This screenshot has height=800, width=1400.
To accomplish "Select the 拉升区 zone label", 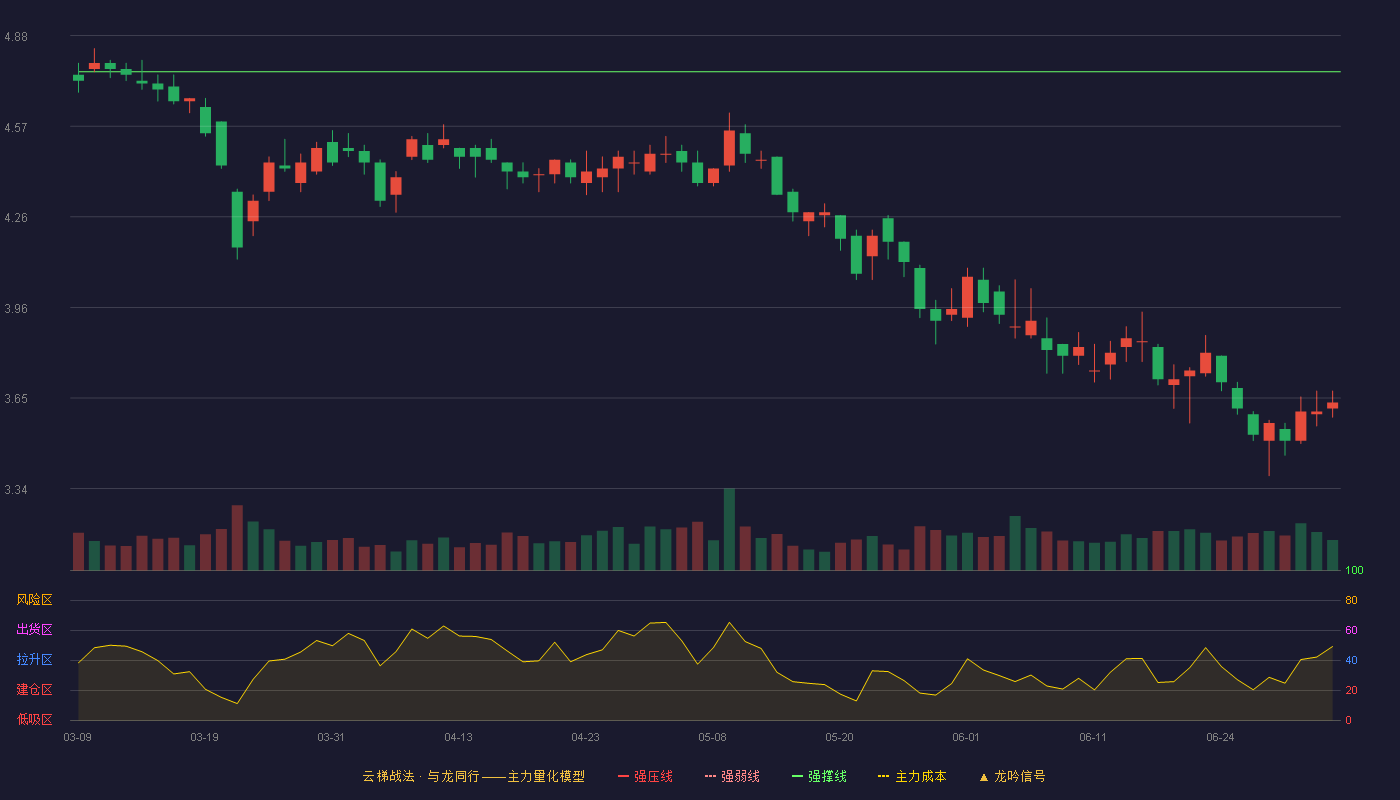I will (x=34, y=660).
